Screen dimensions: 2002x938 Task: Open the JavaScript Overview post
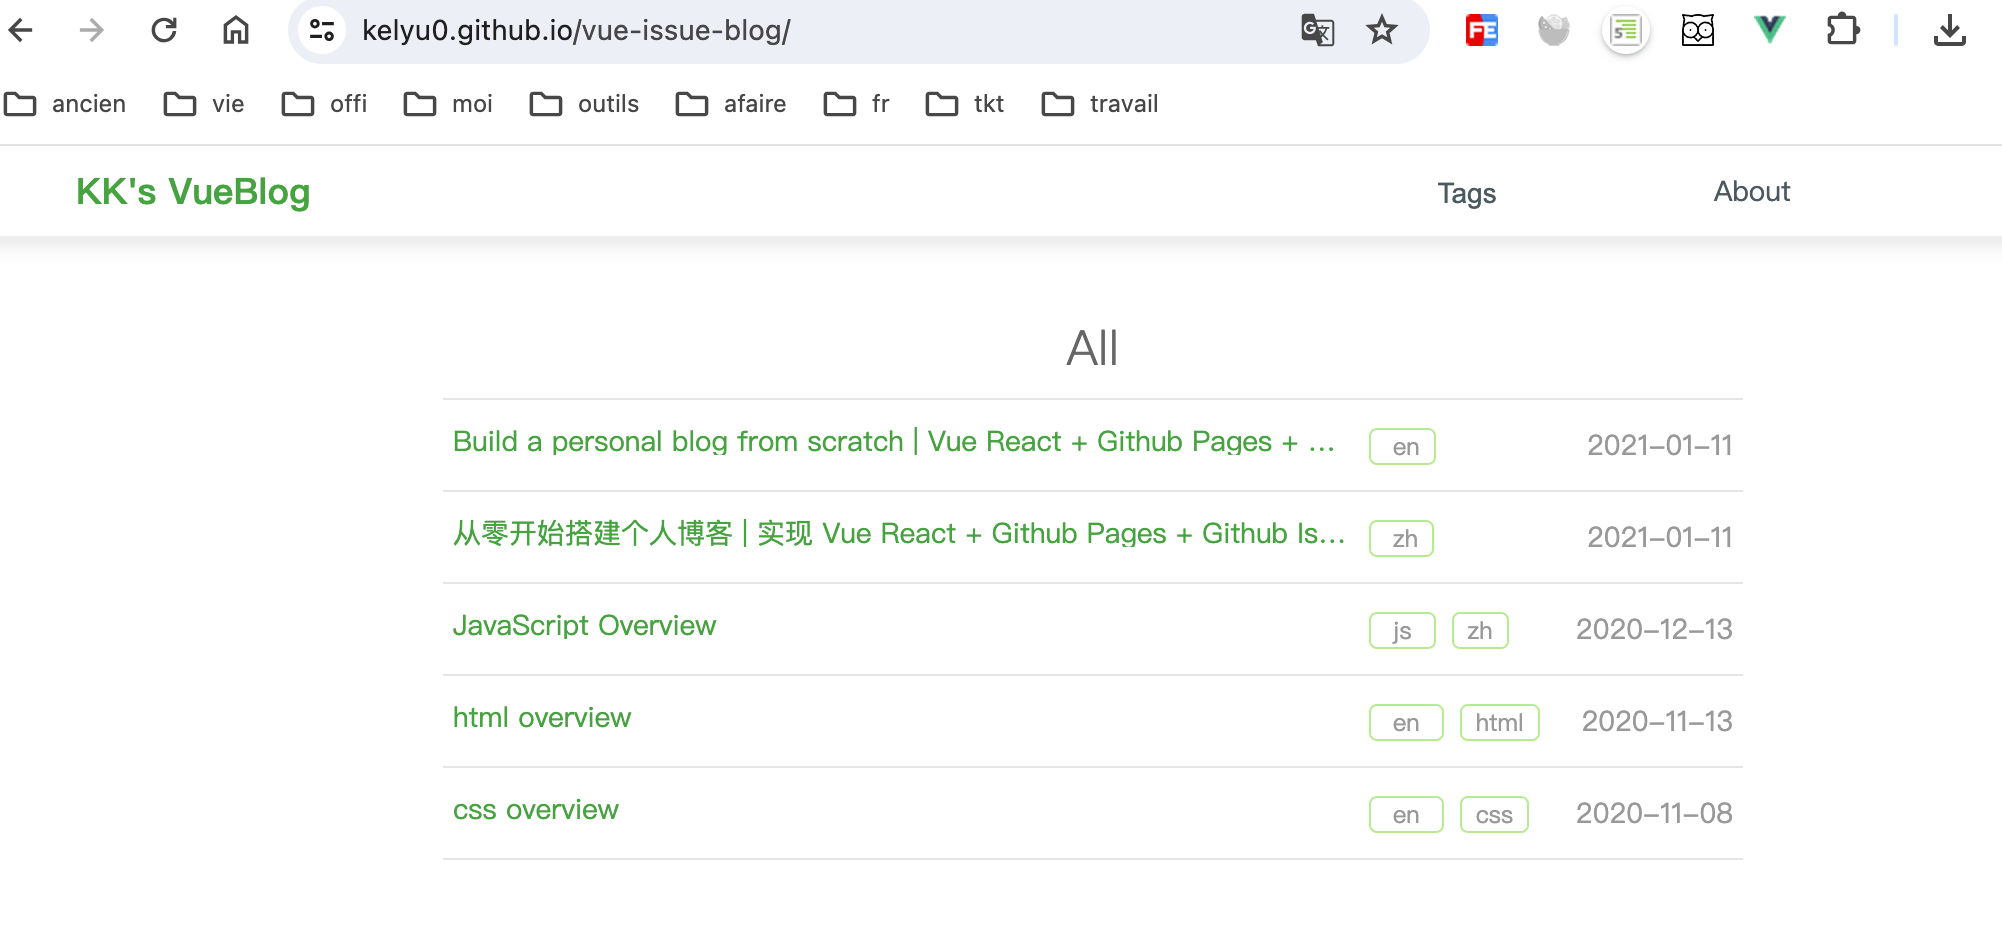[x=584, y=626]
